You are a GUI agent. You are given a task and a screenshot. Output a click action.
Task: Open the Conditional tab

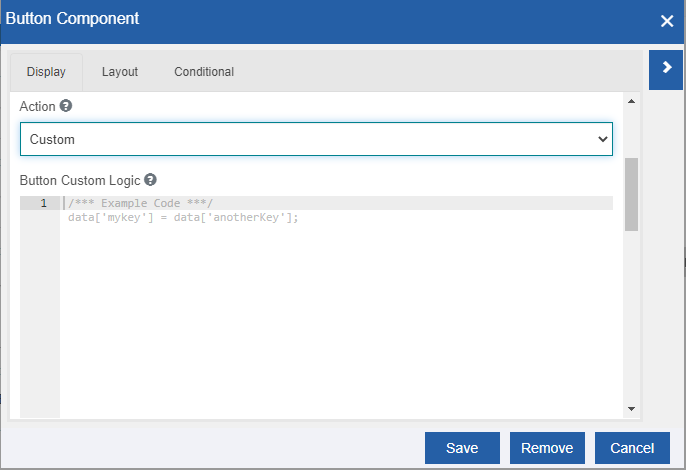(204, 72)
